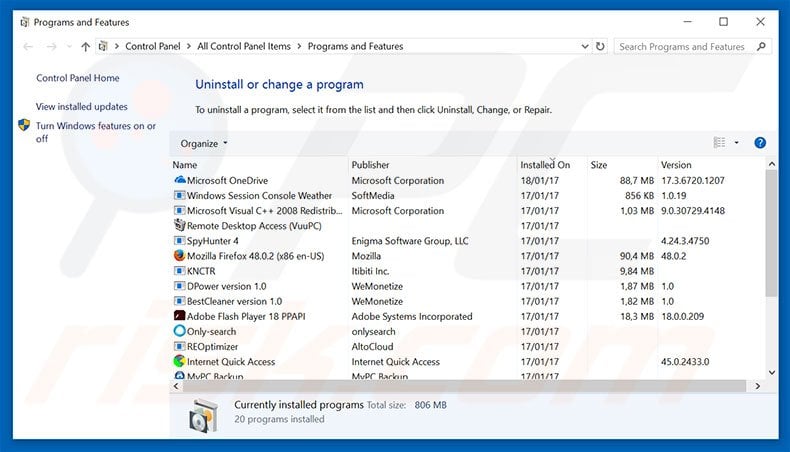Viewport: 790px width, 452px height.
Task: Sort by the Version column header
Action: (676, 165)
